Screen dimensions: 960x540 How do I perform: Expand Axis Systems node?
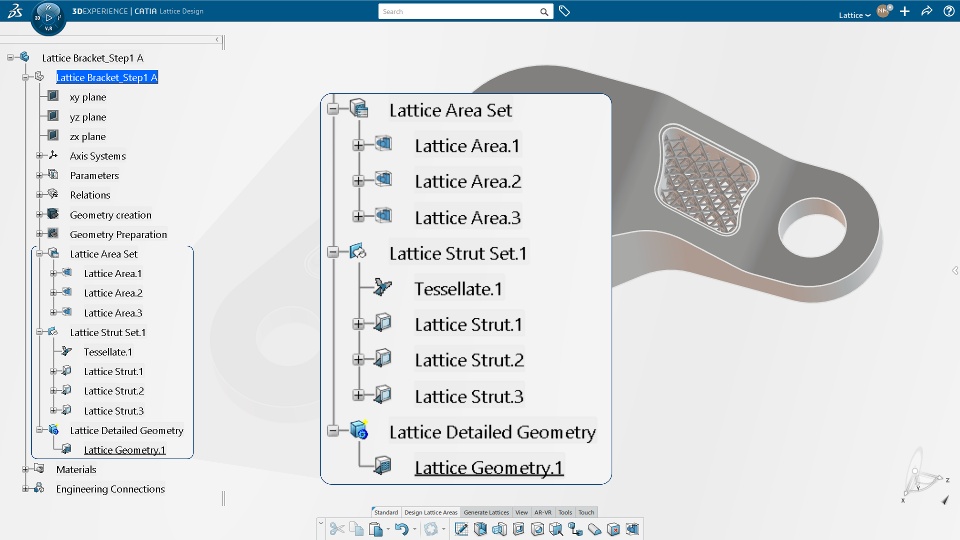(x=39, y=156)
